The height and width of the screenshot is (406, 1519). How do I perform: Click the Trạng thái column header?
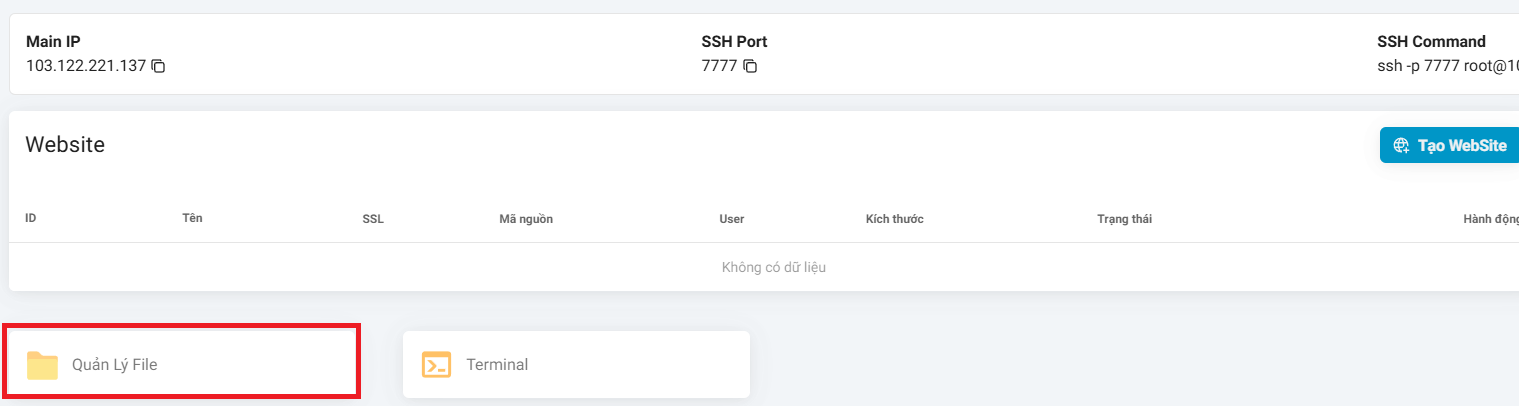click(x=1124, y=219)
